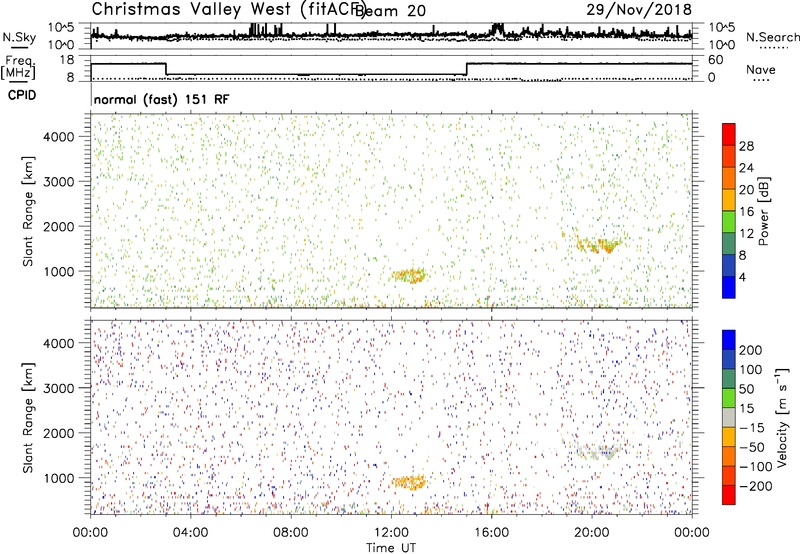Click the "Christmas Valley West (fitACF)" title

(x=229, y=10)
